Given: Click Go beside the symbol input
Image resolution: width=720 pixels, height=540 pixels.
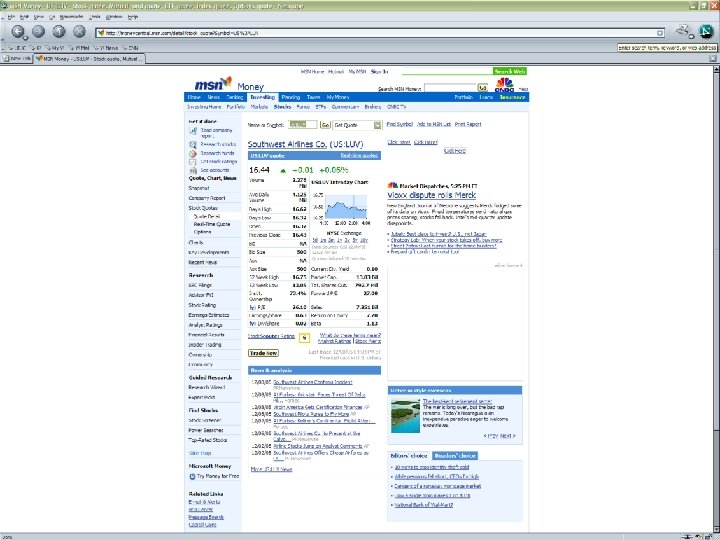Looking at the screenshot, I should click(x=326, y=125).
